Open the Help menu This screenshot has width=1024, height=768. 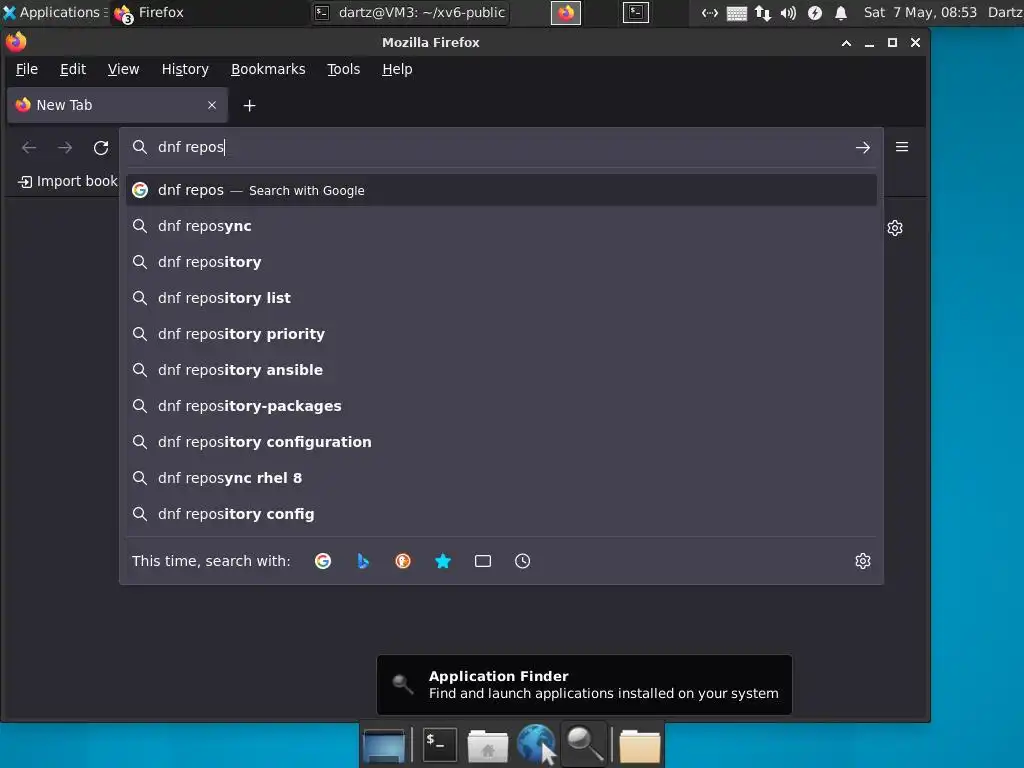pos(397,69)
